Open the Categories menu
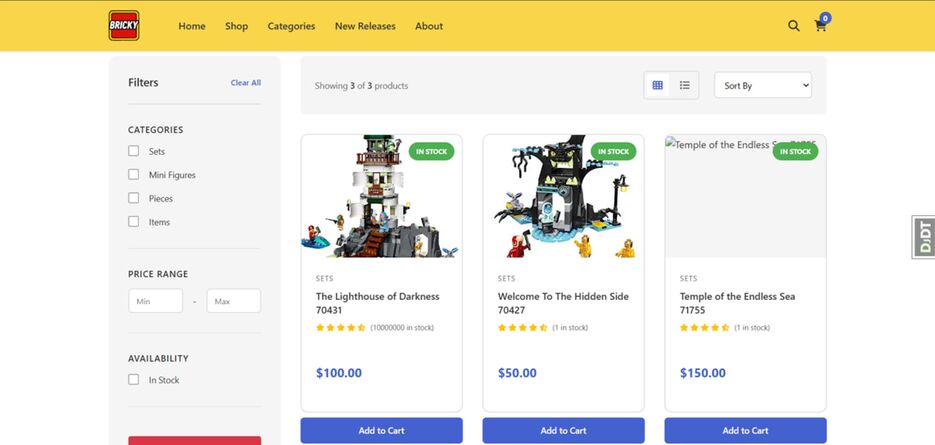 pos(291,26)
